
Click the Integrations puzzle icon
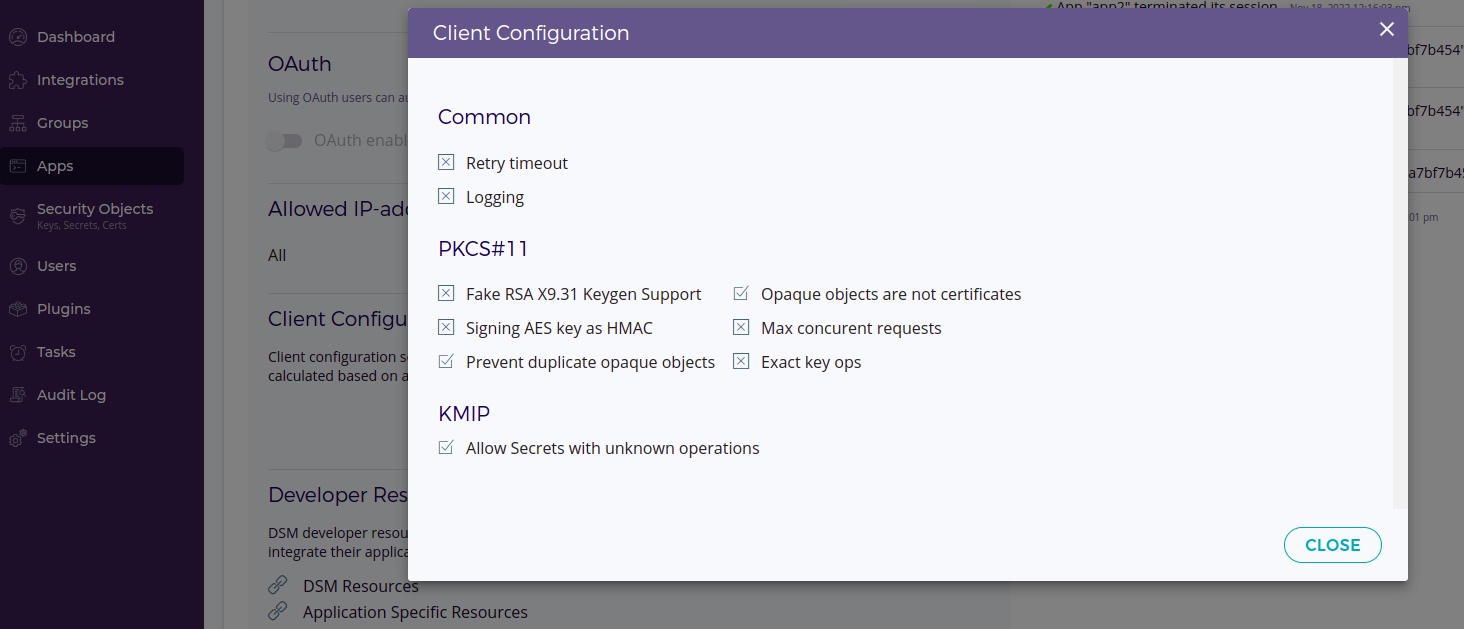(x=18, y=80)
